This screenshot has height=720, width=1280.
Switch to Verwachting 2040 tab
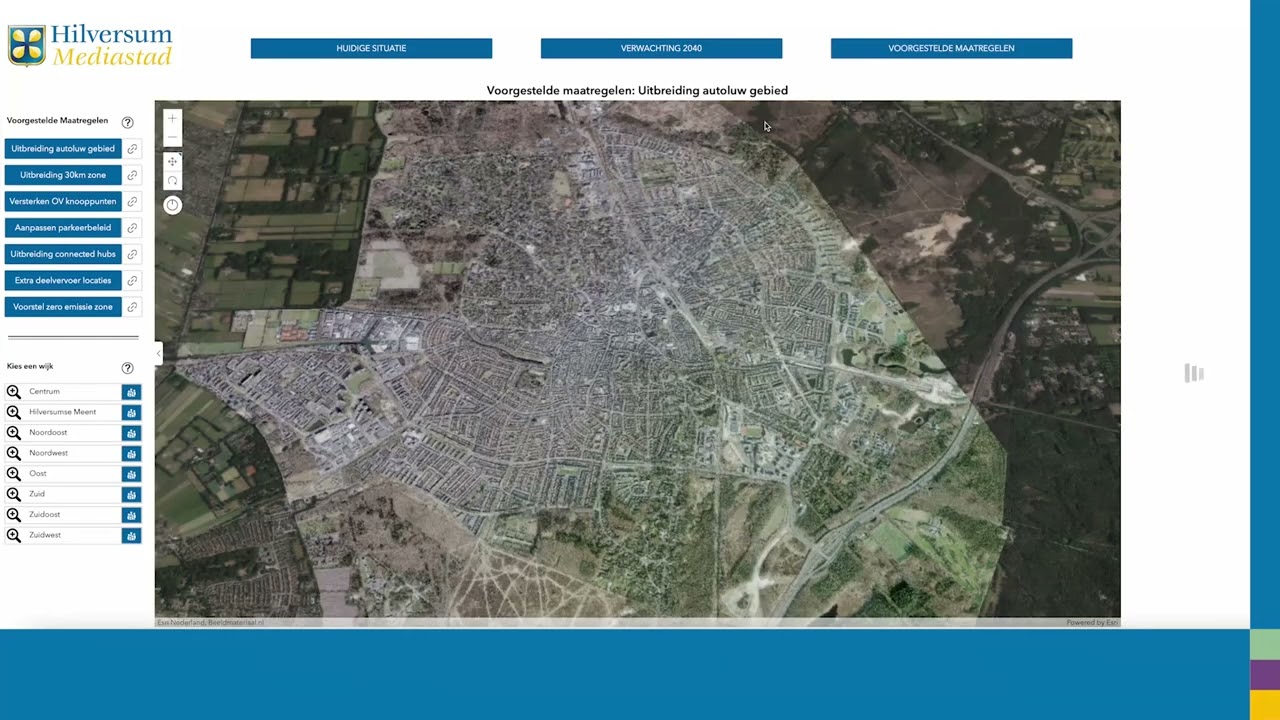(x=661, y=48)
